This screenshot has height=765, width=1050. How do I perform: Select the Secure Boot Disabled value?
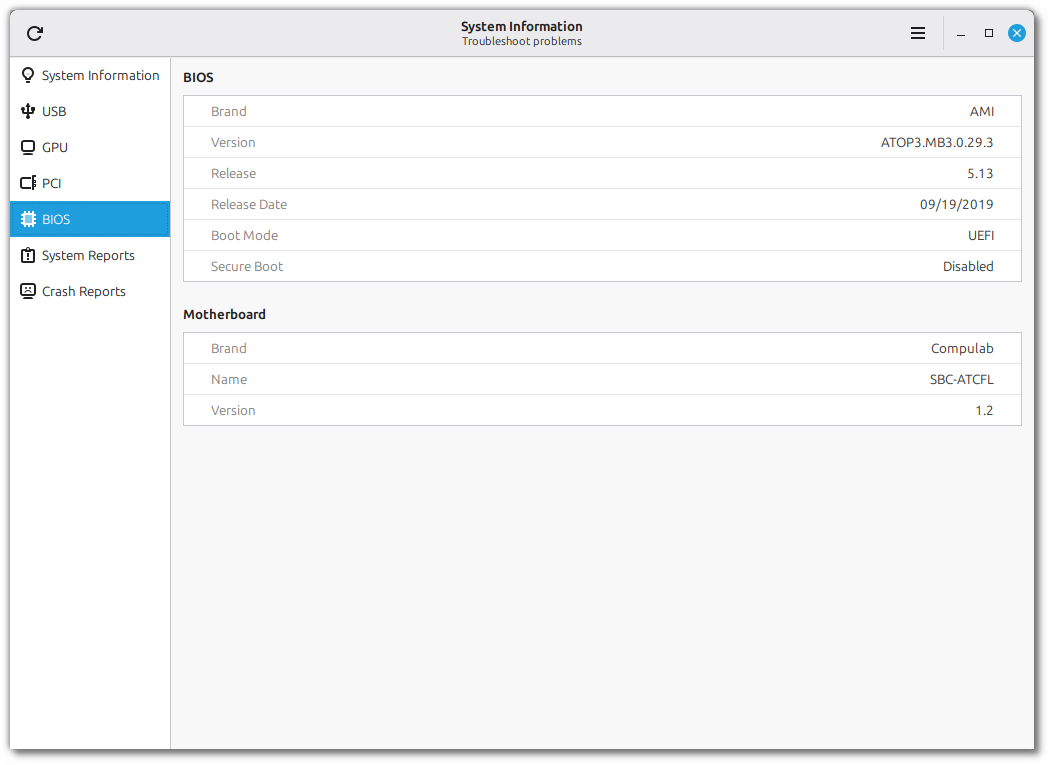[x=967, y=266]
